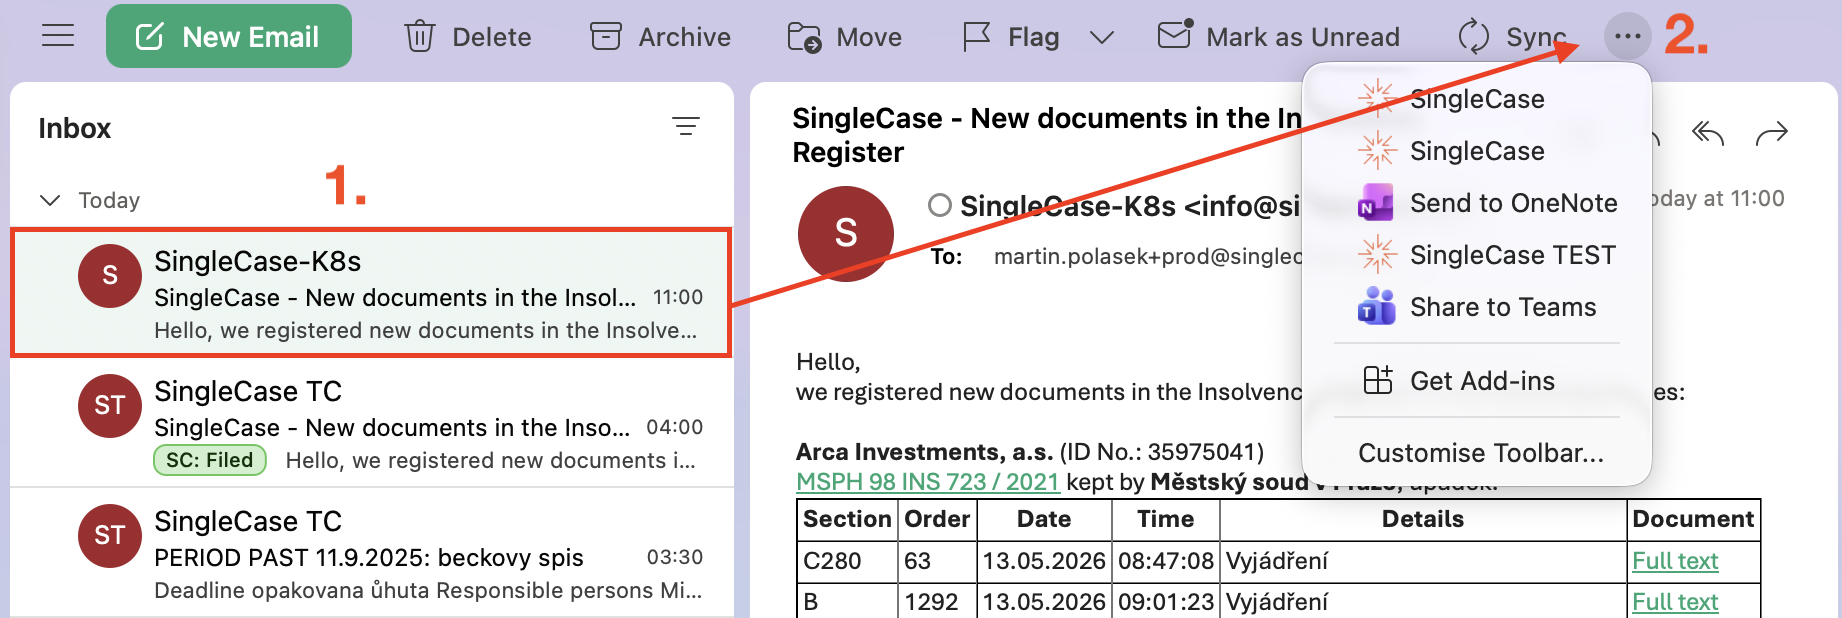Choose Share to Teams
This screenshot has height=618, width=1842.
[x=1476, y=307]
